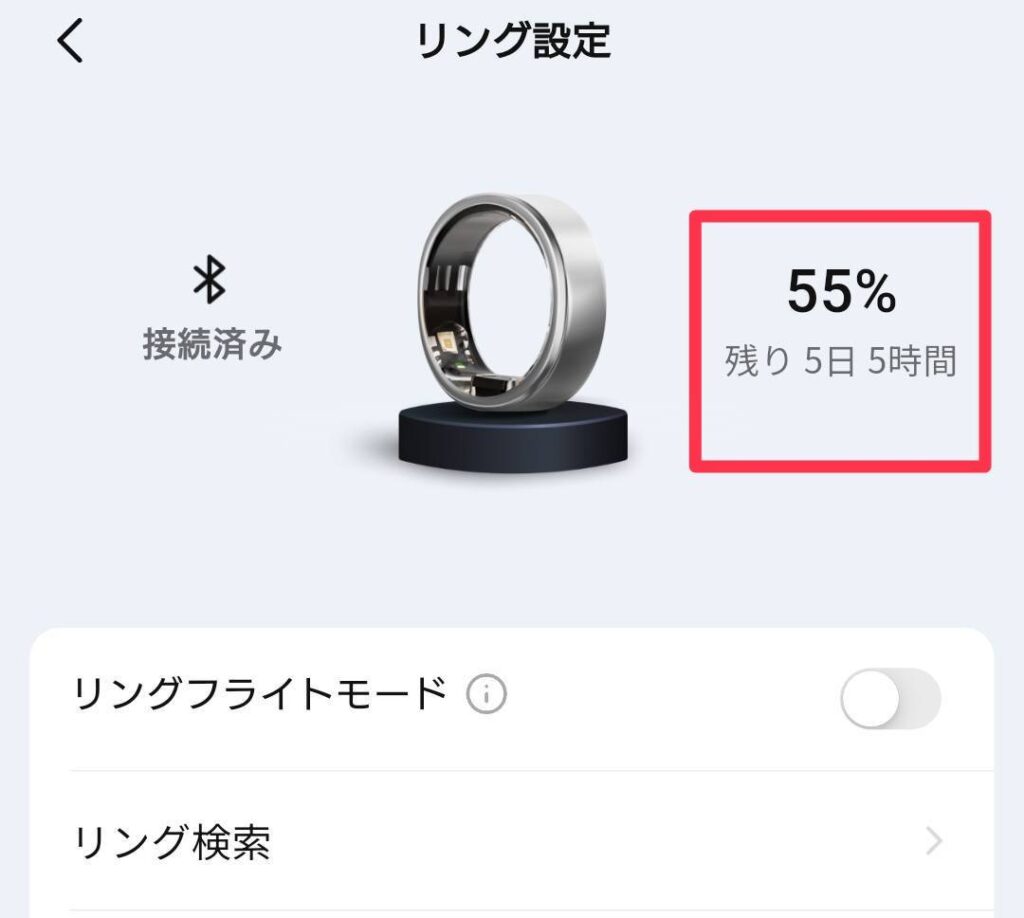Click the divider line above リング検索
Viewport: 1024px width, 918px height.
[530, 771]
